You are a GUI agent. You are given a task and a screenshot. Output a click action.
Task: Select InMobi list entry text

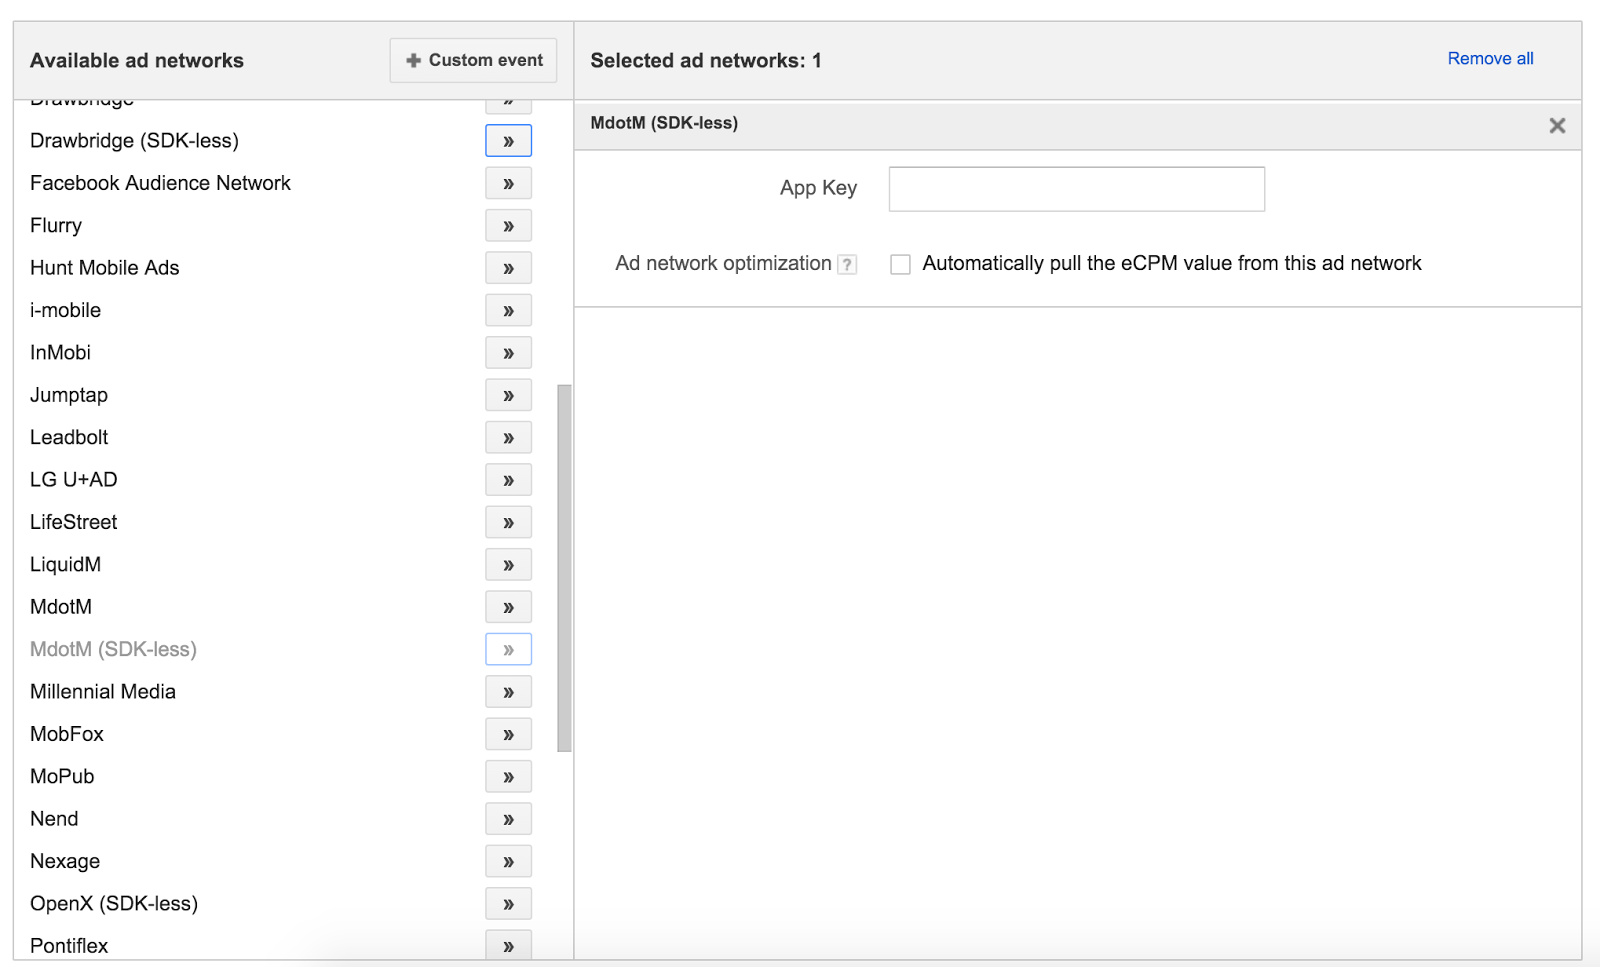point(60,353)
